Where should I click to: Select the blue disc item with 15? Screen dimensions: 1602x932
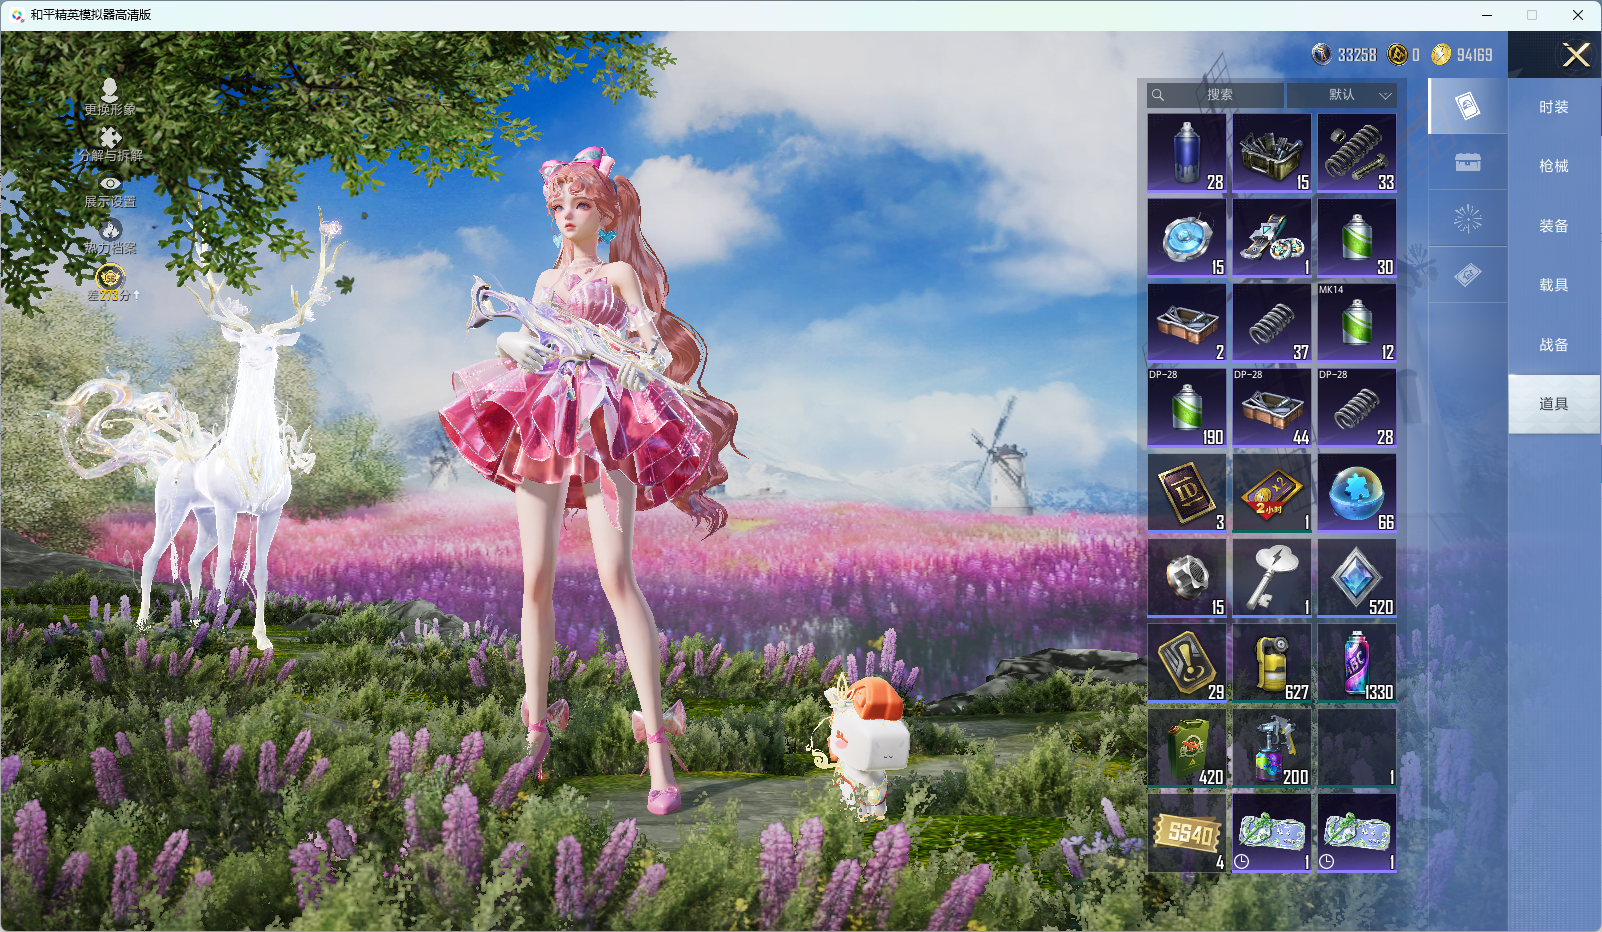coord(1187,238)
